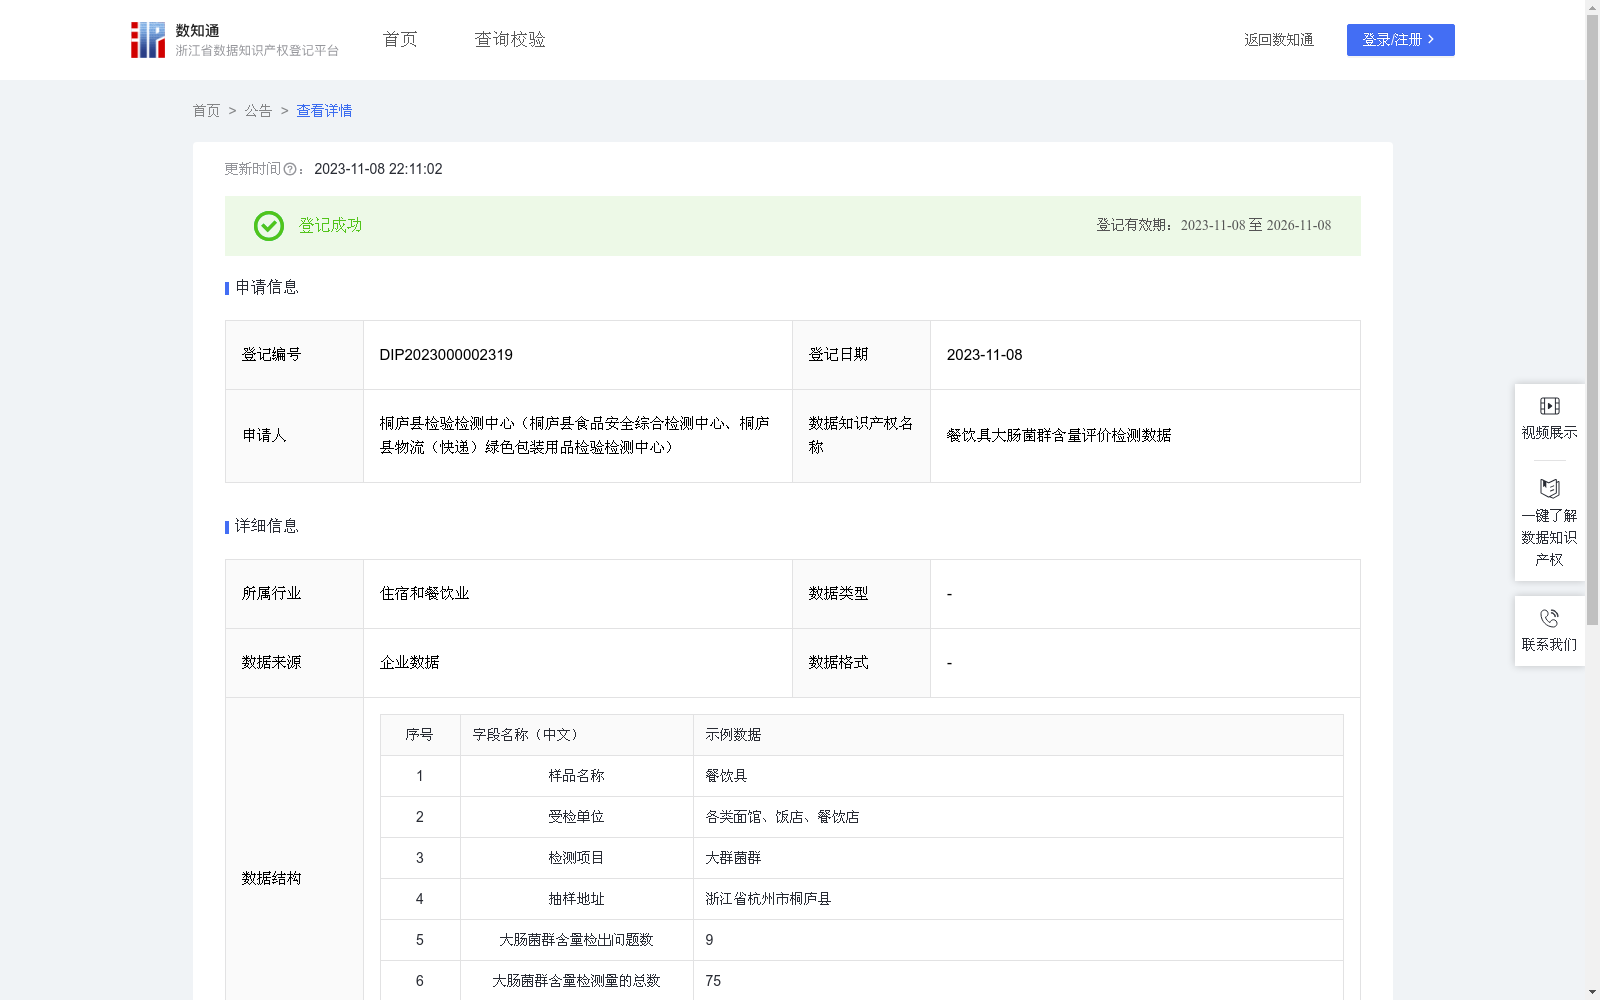Viewport: 1600px width, 1000px height.
Task: Click the 公告 breadcrumb link
Action: coord(258,111)
